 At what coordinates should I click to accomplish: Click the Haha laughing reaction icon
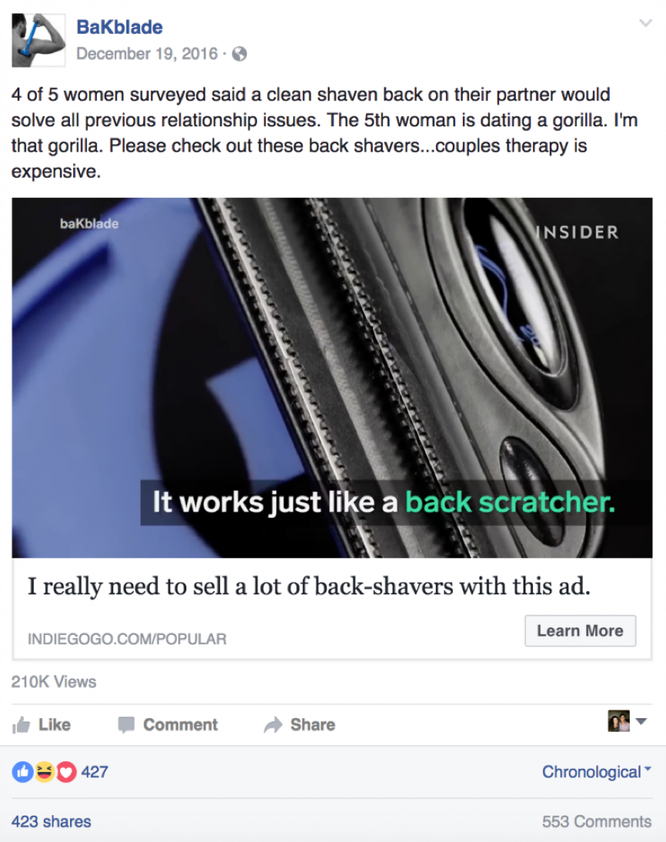tap(45, 772)
